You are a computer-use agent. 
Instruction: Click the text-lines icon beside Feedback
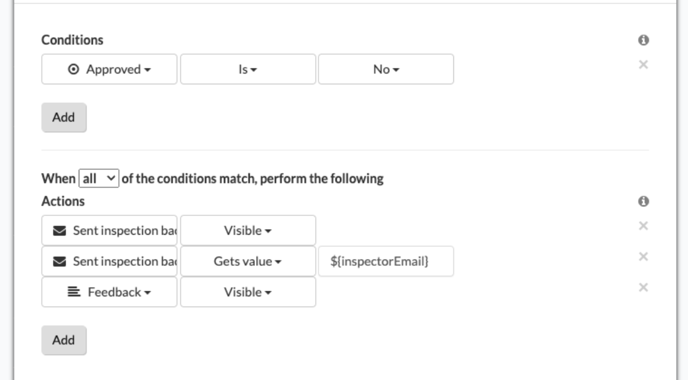click(74, 292)
